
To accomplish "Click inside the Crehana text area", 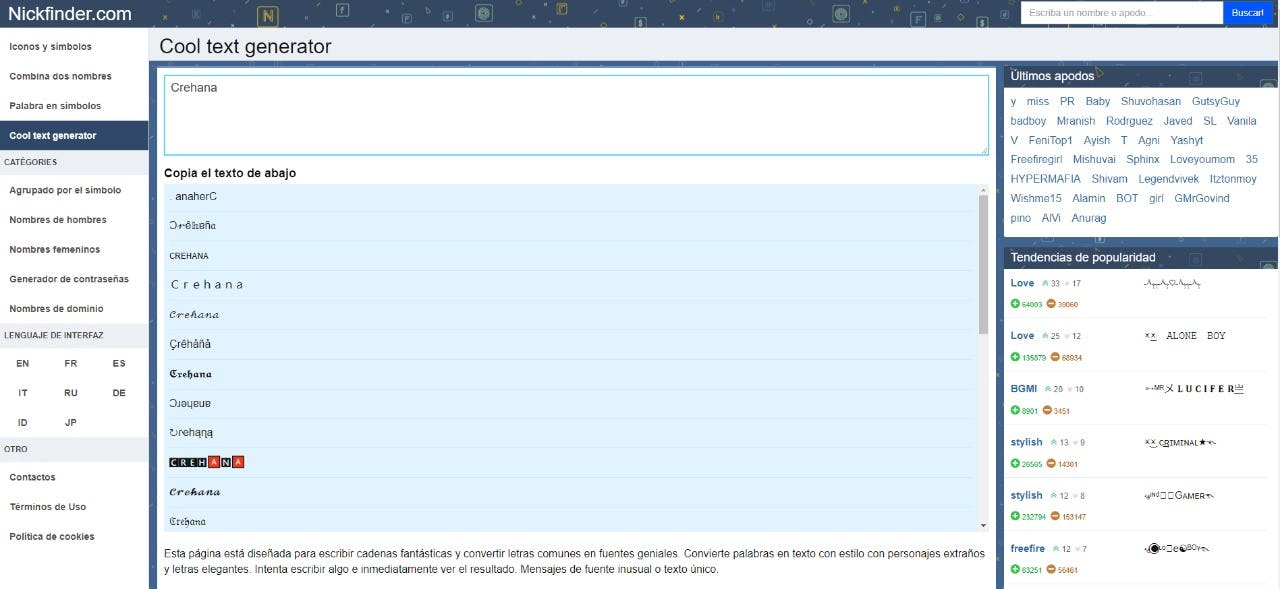I will click(x=575, y=115).
